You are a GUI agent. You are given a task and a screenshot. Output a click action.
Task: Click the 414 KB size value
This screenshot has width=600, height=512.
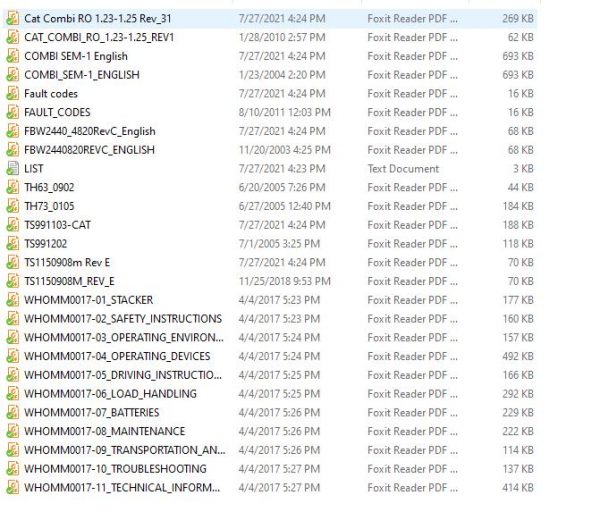[x=518, y=487]
